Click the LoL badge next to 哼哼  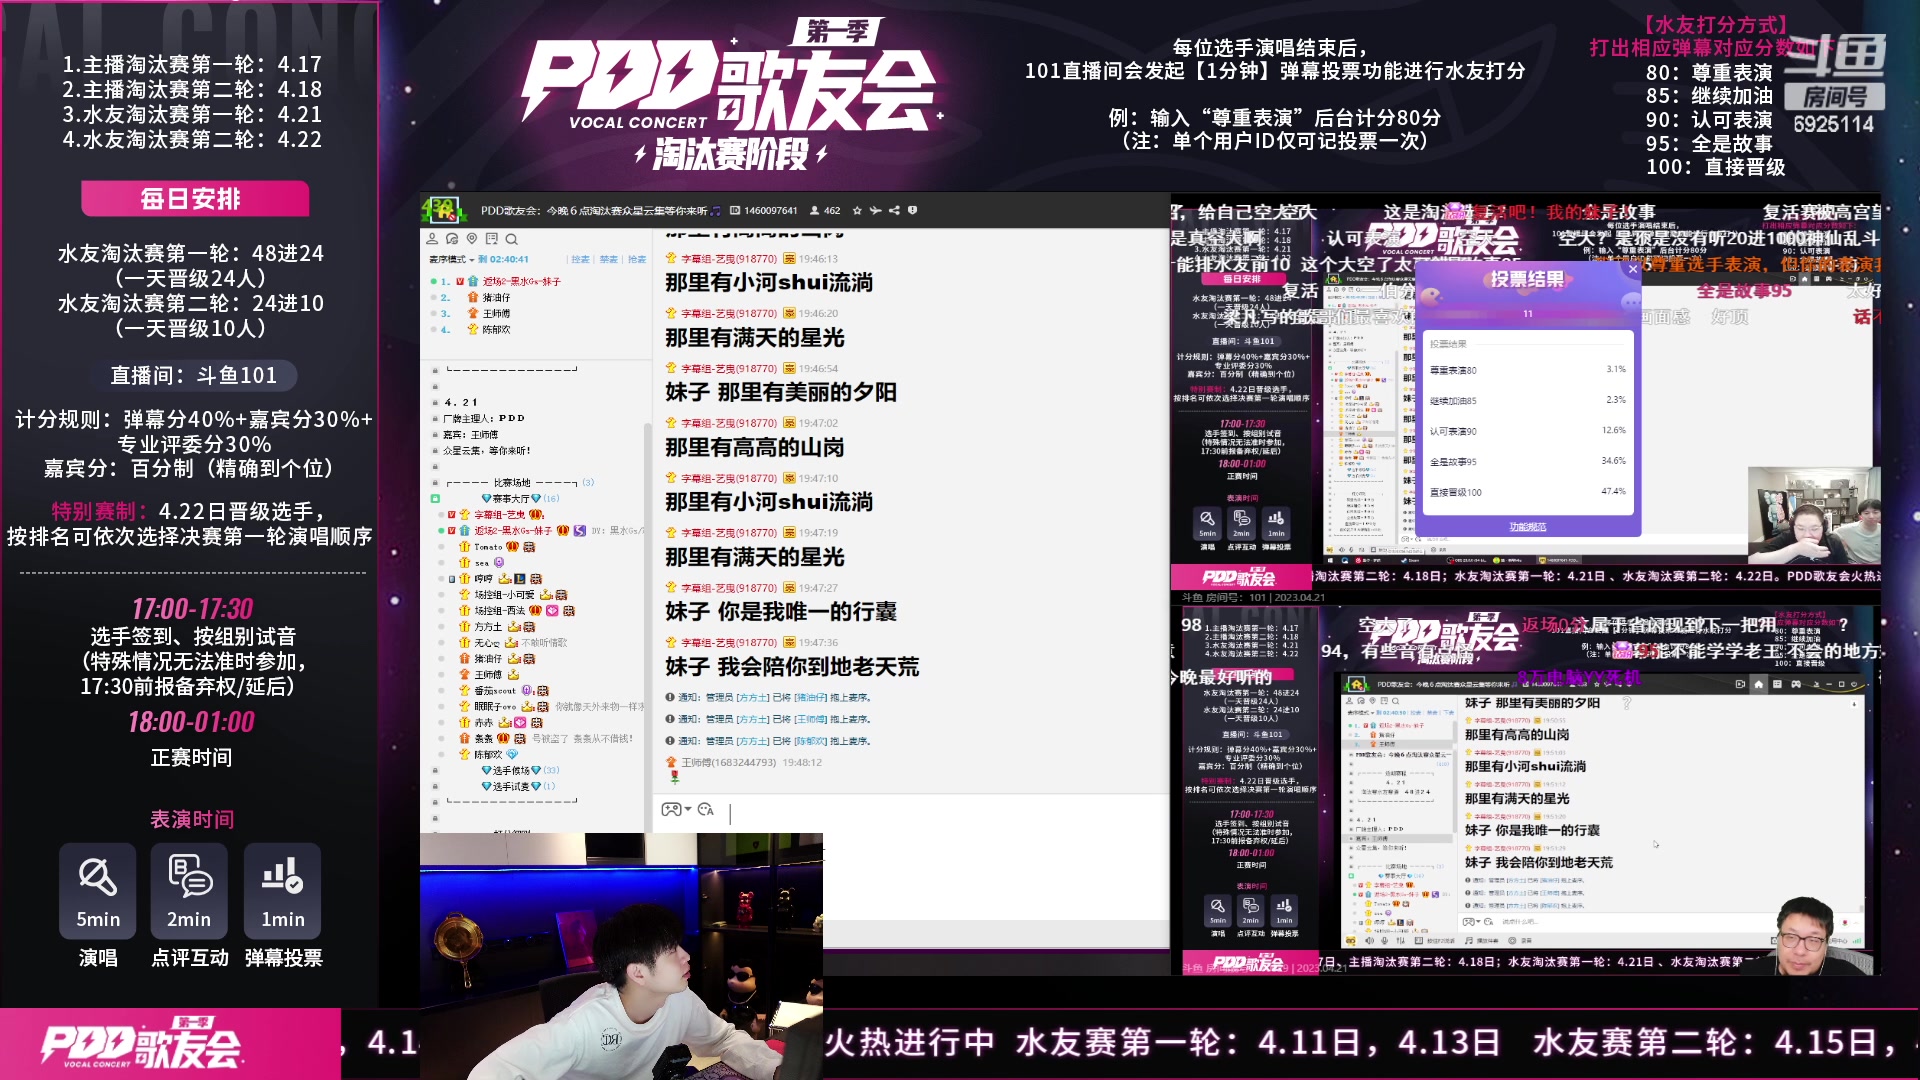(520, 579)
